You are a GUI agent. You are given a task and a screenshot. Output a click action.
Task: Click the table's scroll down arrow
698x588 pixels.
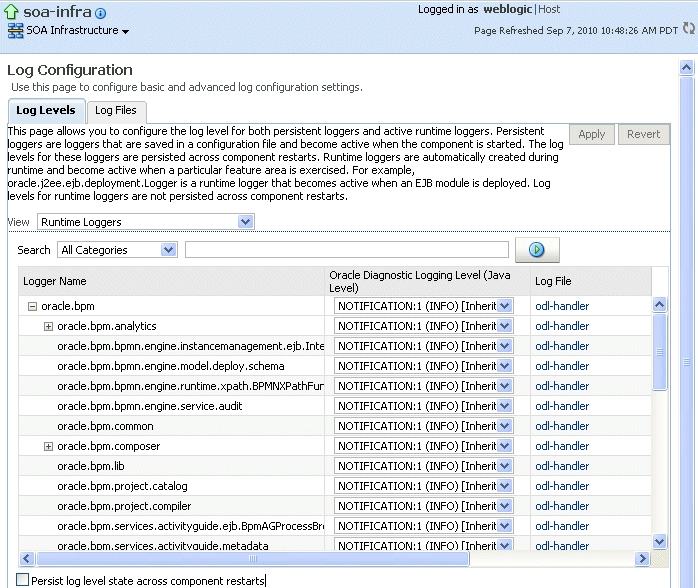[x=659, y=541]
